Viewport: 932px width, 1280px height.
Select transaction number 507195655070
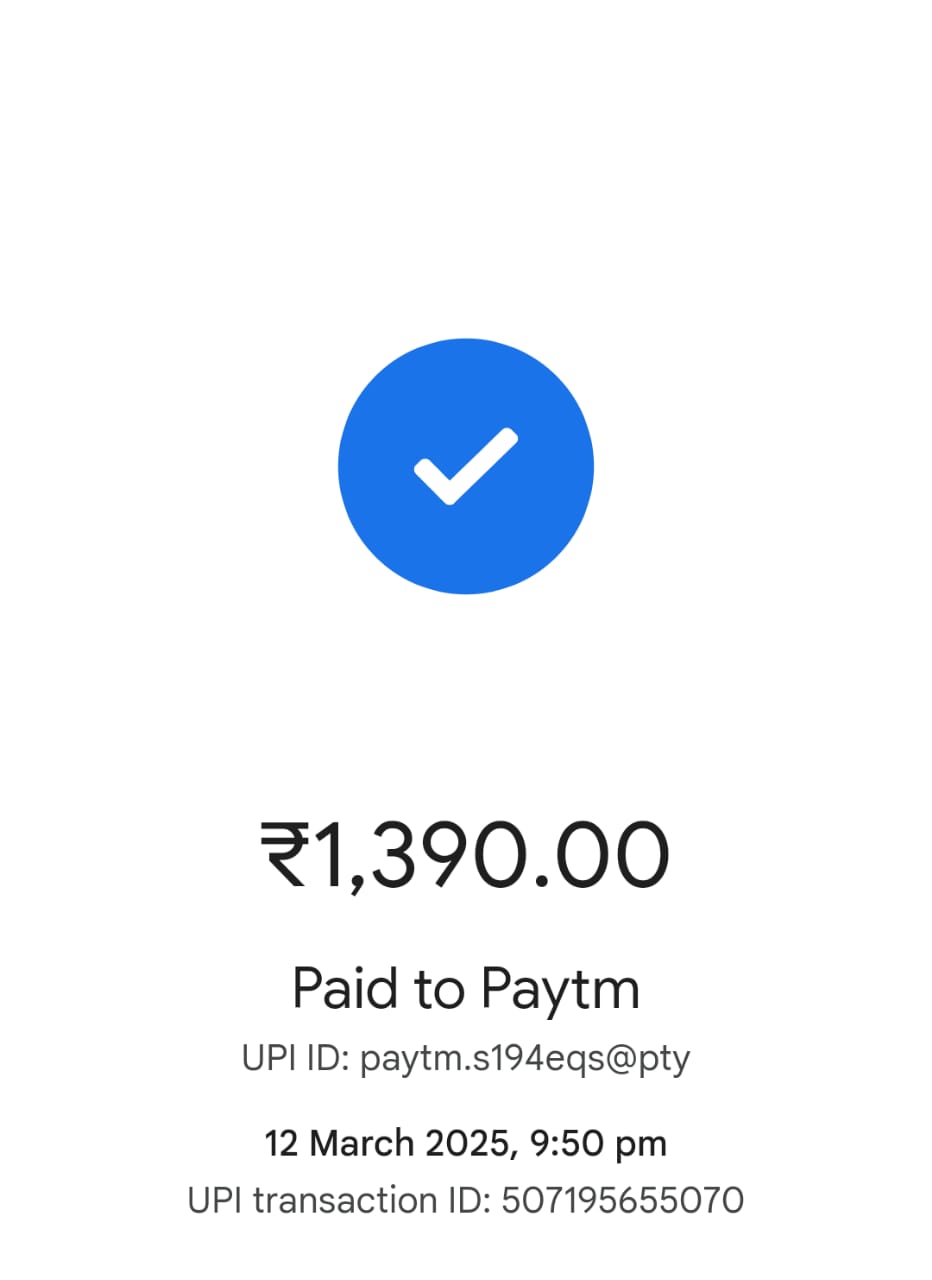pos(623,1200)
